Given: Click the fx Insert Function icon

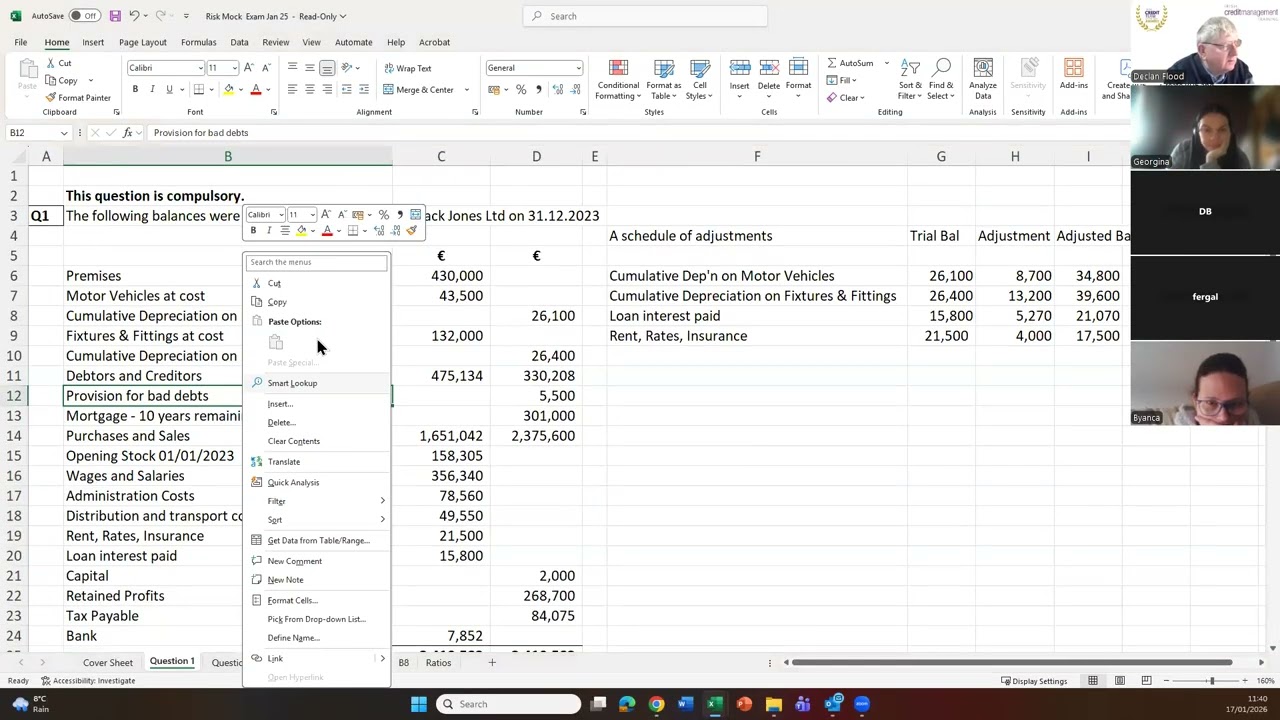Looking at the screenshot, I should click(x=127, y=133).
